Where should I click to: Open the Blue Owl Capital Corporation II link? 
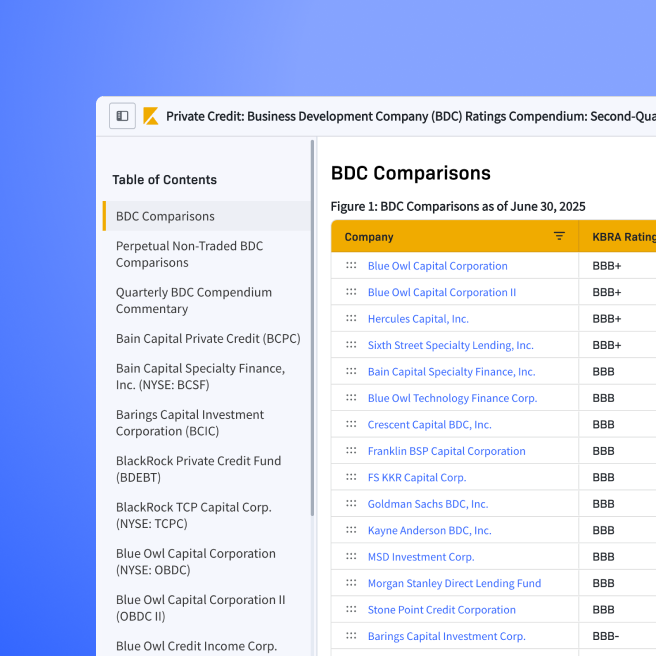pos(442,292)
